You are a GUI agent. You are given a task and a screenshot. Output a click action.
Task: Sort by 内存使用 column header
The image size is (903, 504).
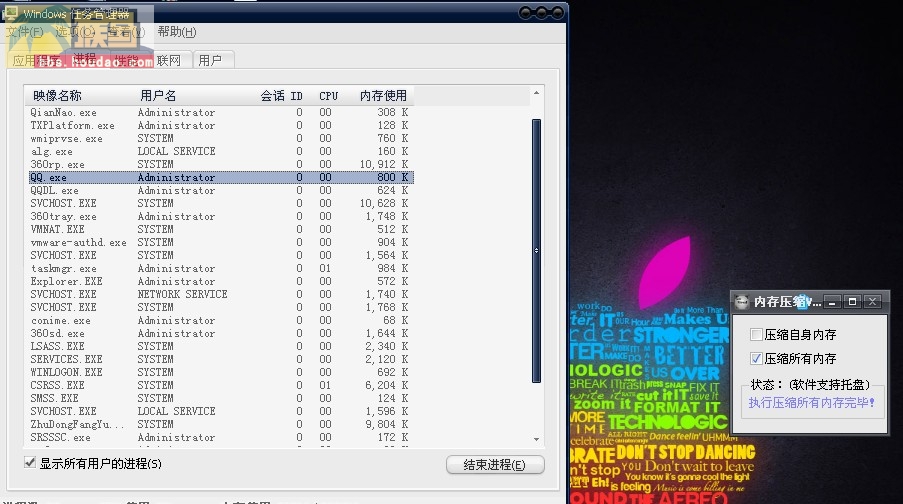pos(383,96)
